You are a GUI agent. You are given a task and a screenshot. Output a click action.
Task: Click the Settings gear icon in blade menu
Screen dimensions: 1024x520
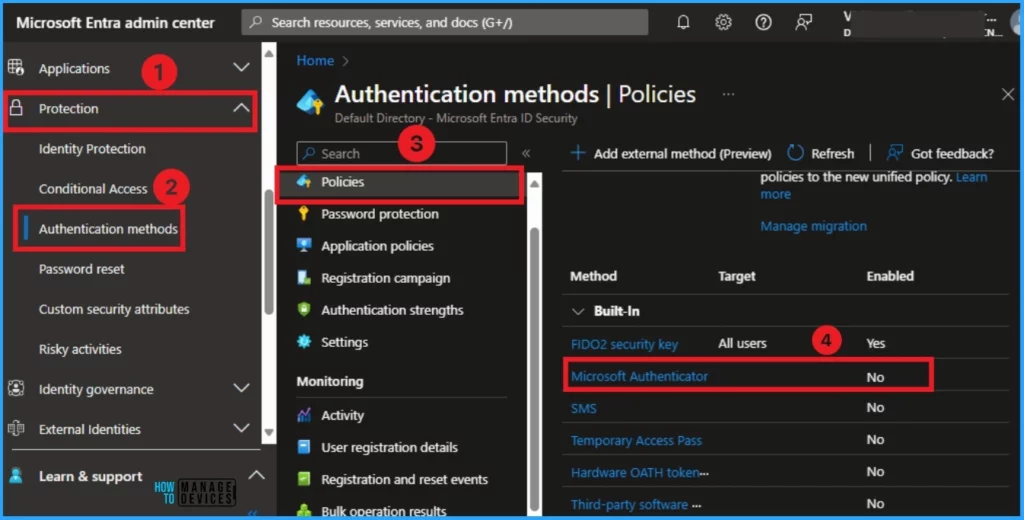304,341
